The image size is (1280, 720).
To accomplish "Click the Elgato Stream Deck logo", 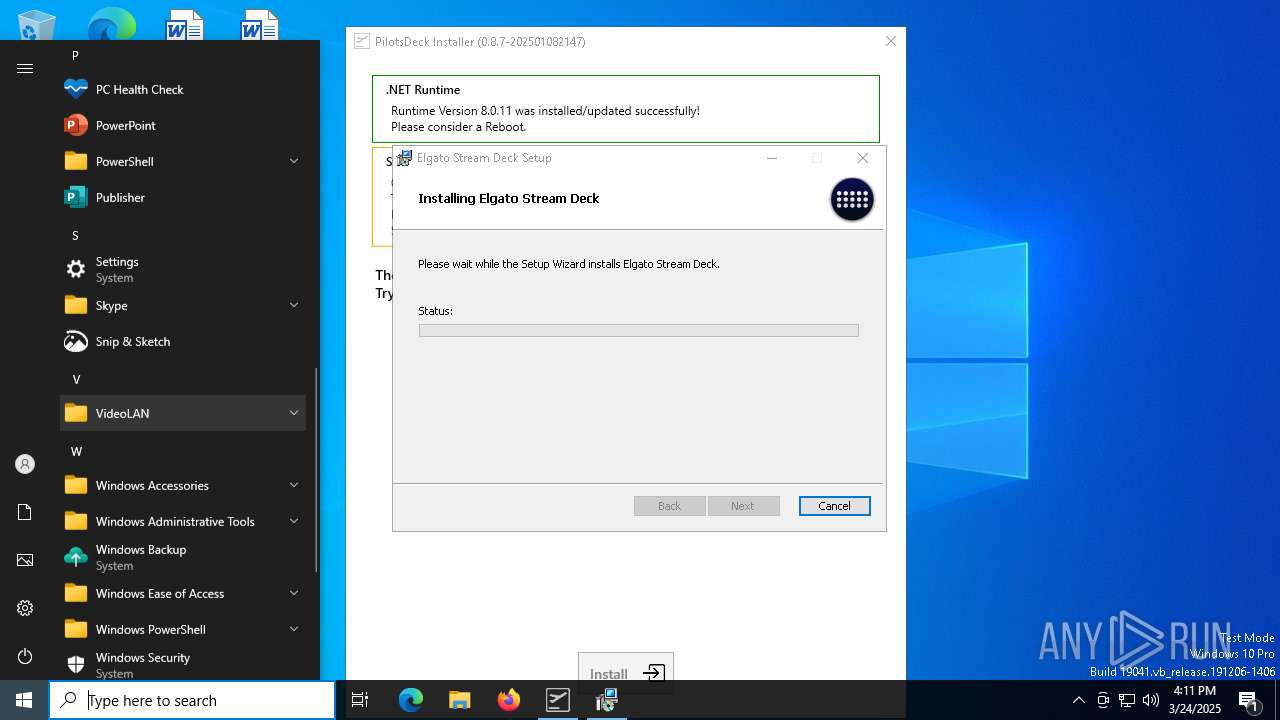I will point(852,200).
